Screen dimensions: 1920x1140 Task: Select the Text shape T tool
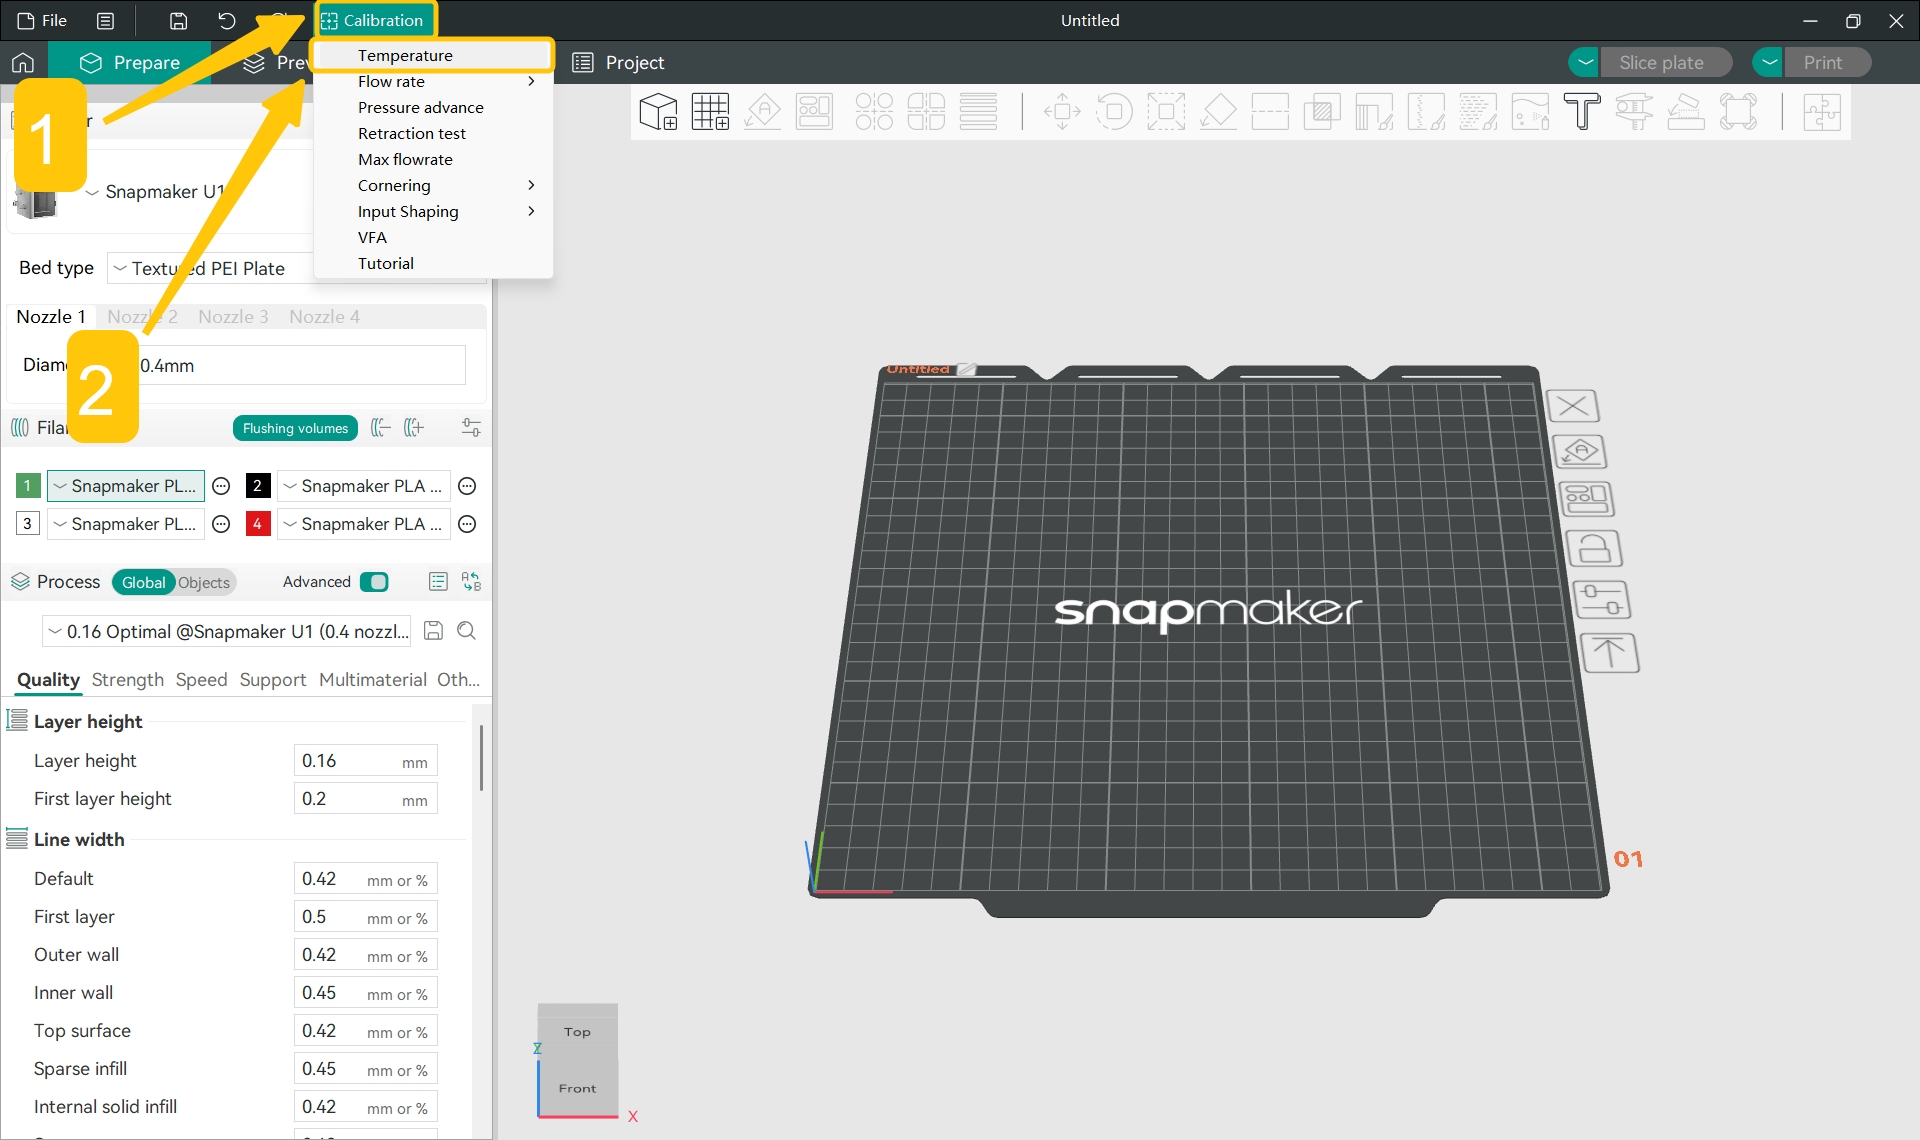(x=1582, y=112)
